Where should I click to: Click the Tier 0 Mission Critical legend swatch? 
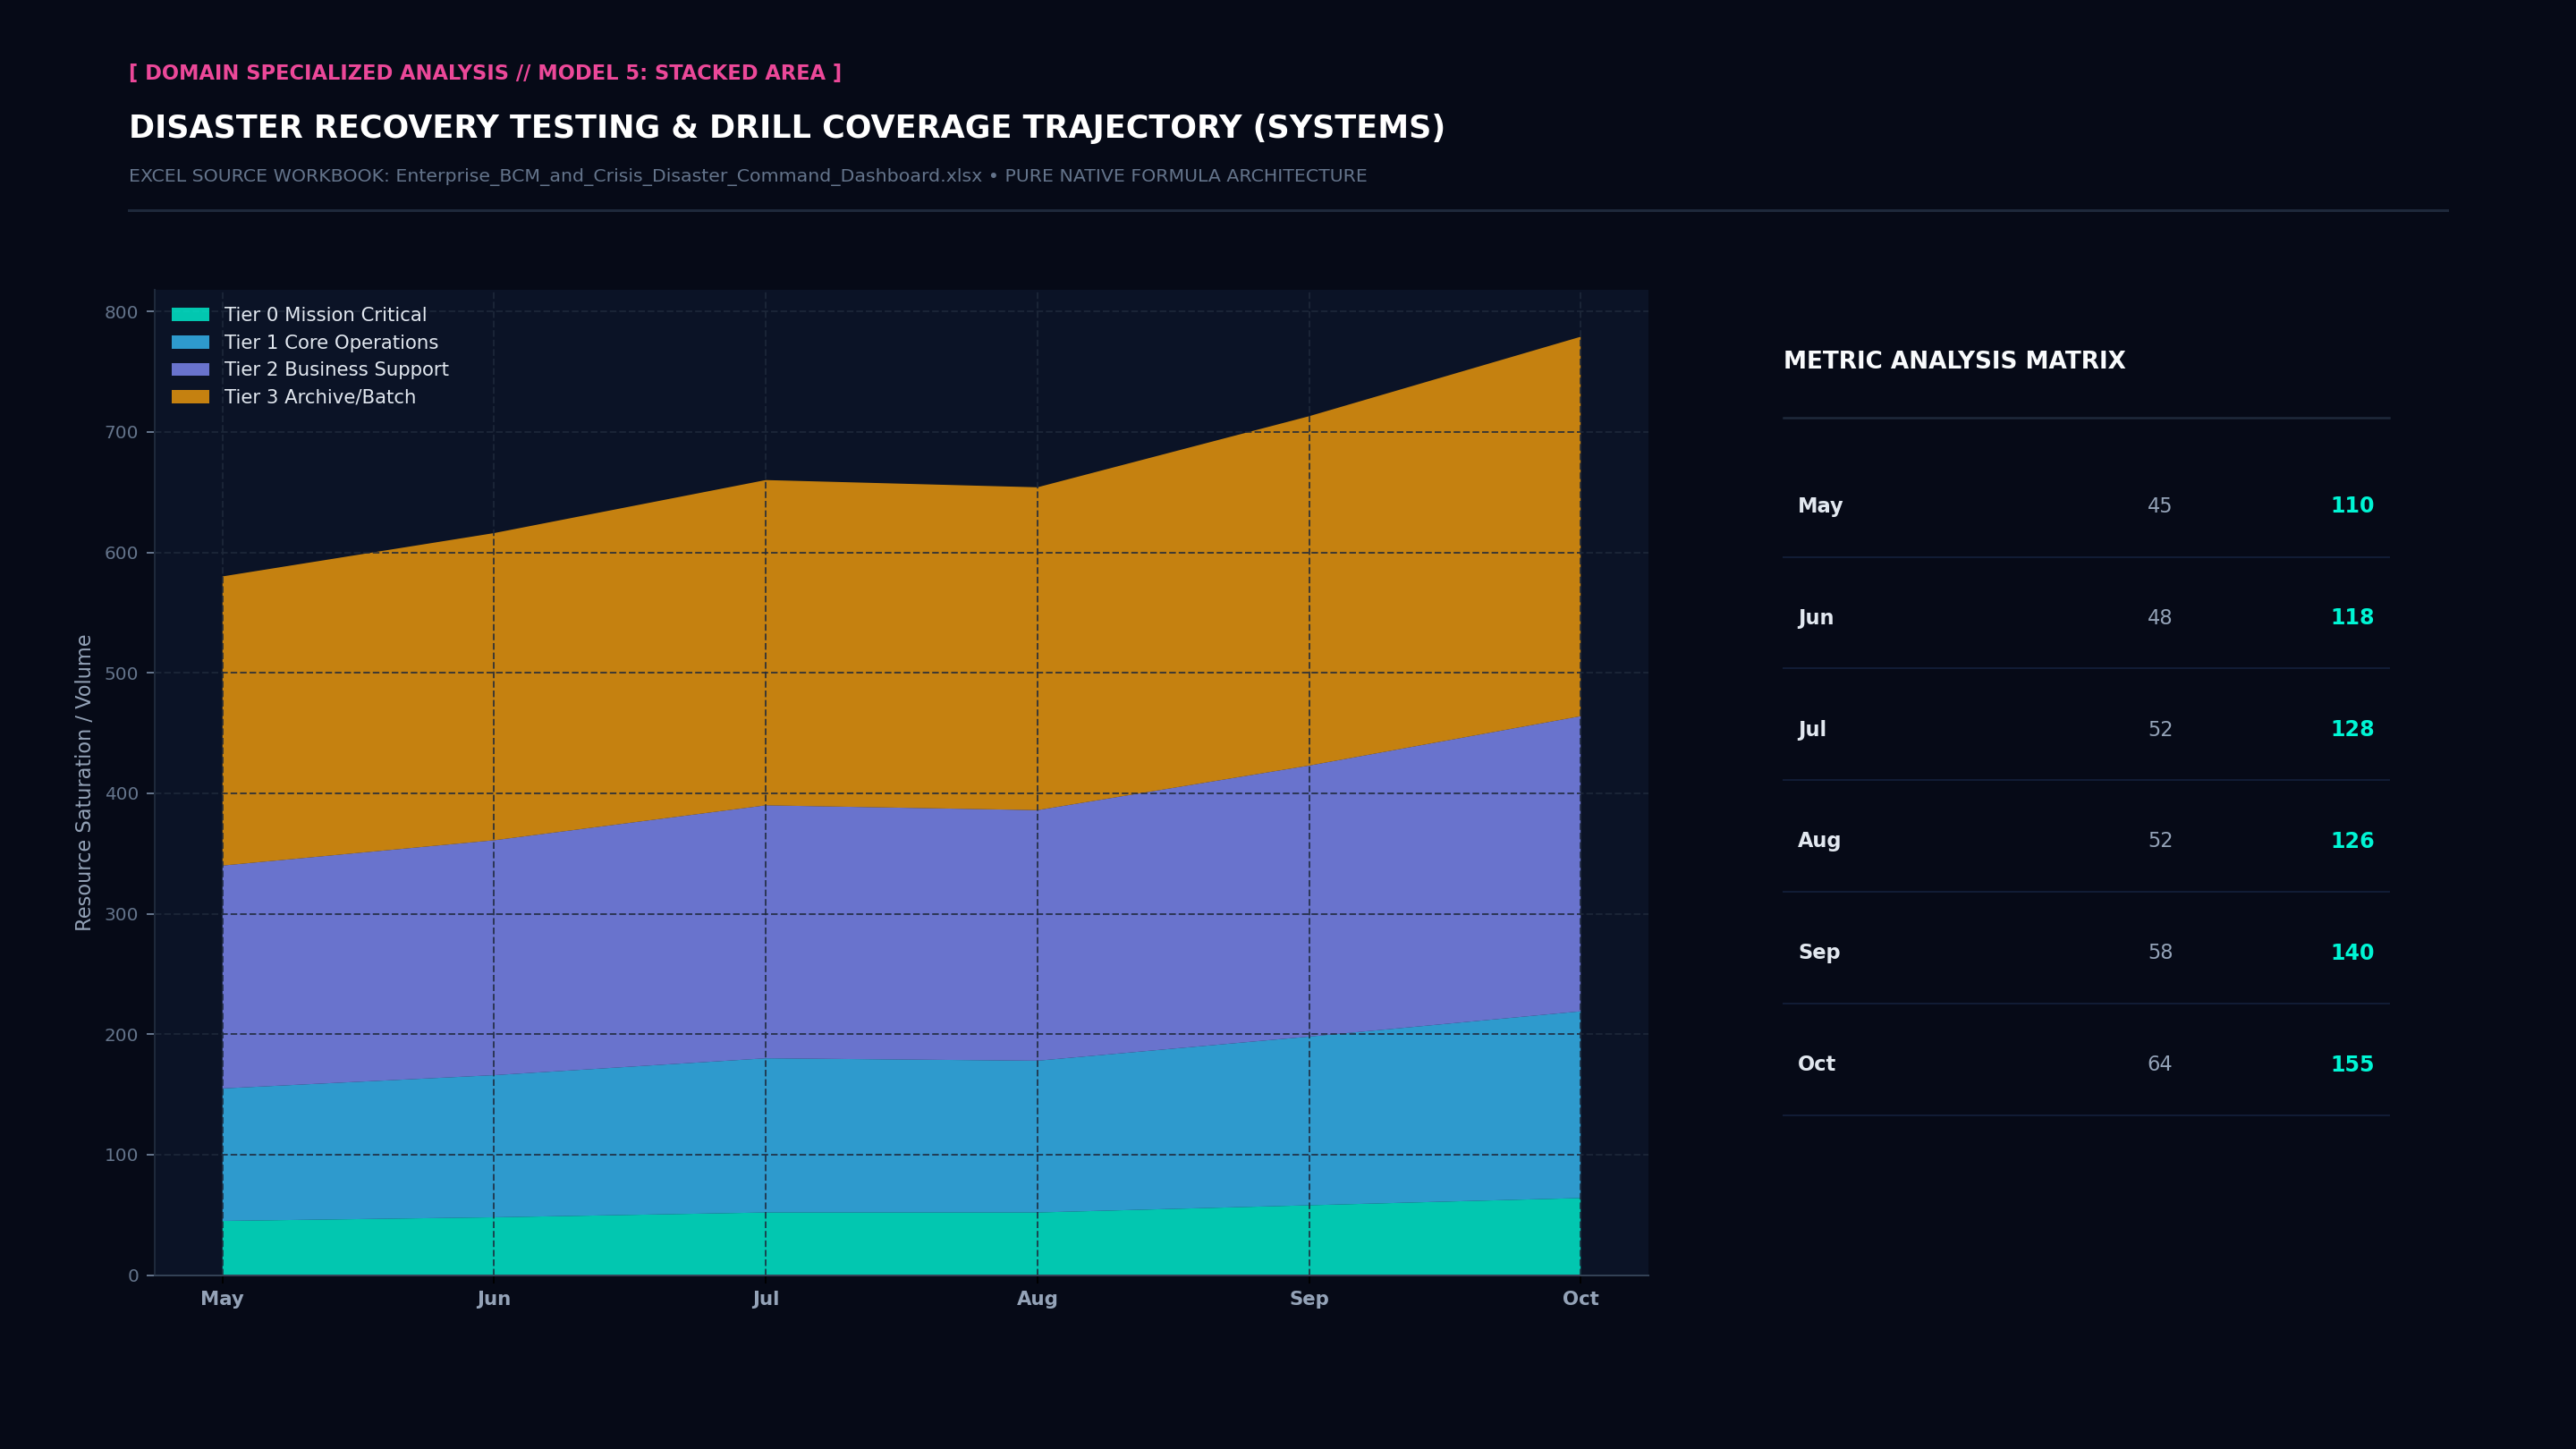coord(190,315)
